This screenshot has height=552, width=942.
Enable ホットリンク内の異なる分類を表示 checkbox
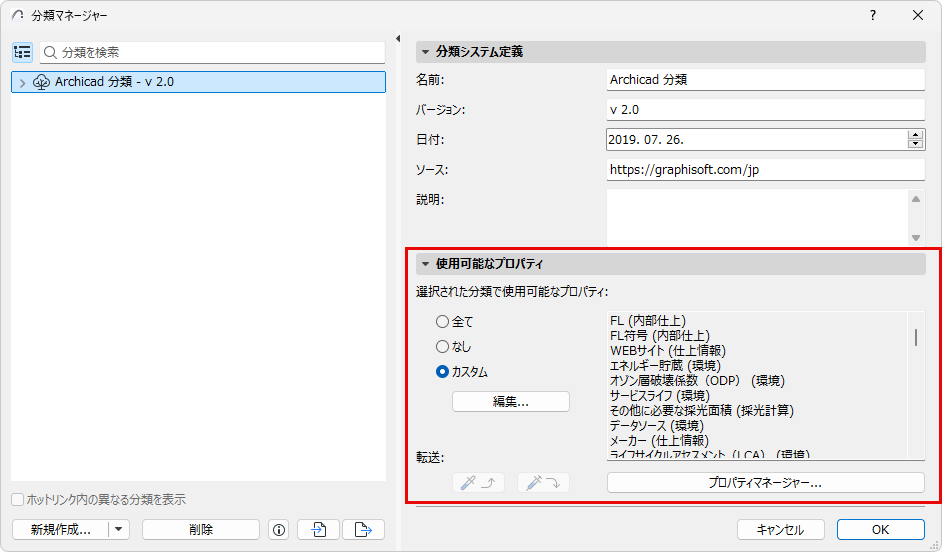18,500
